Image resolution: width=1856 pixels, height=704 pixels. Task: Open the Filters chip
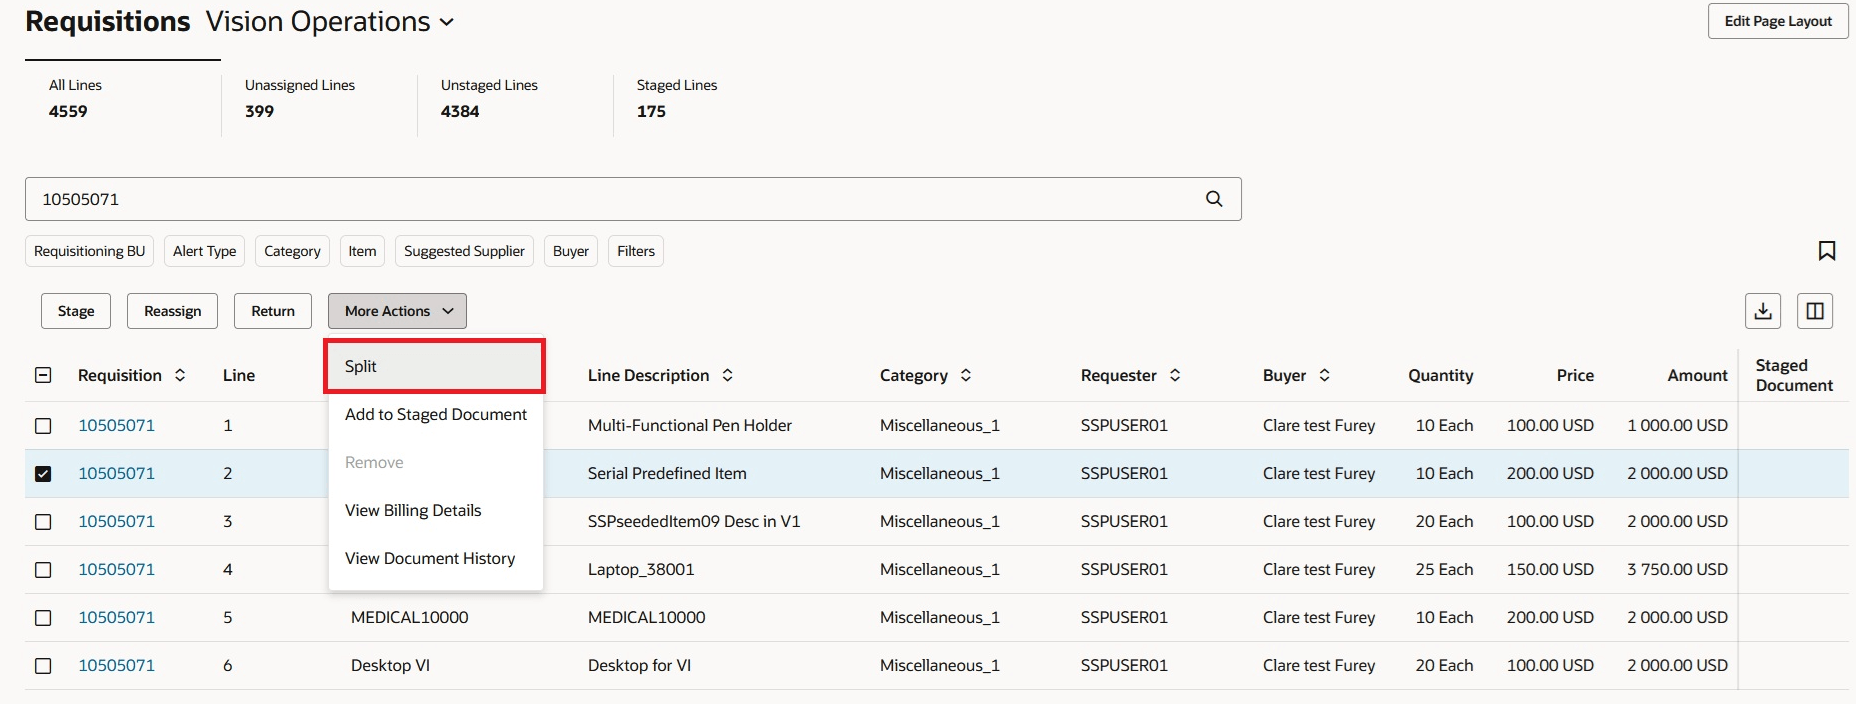coord(636,251)
